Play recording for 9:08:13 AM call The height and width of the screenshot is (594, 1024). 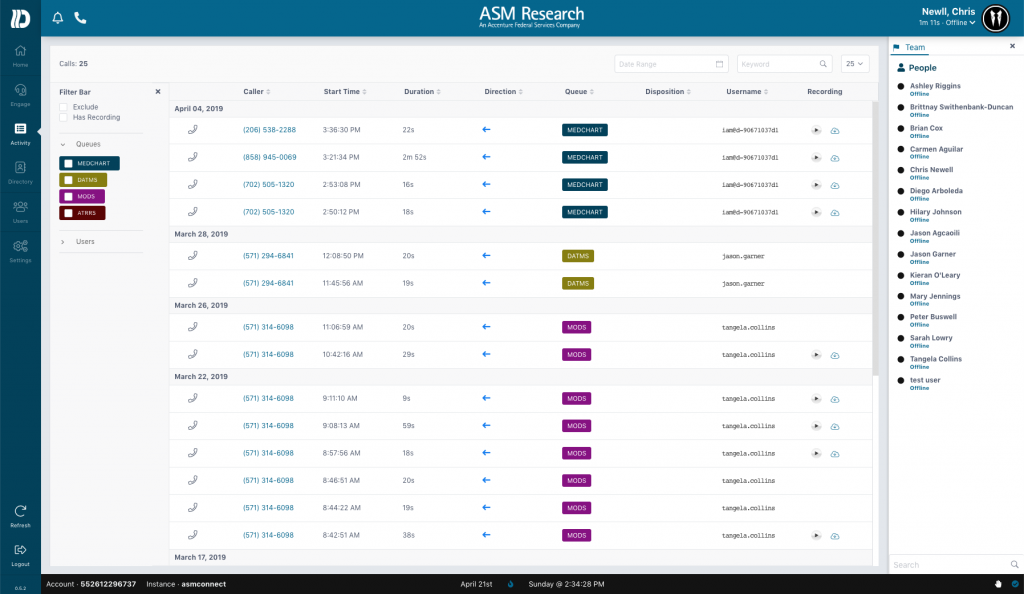pos(816,426)
